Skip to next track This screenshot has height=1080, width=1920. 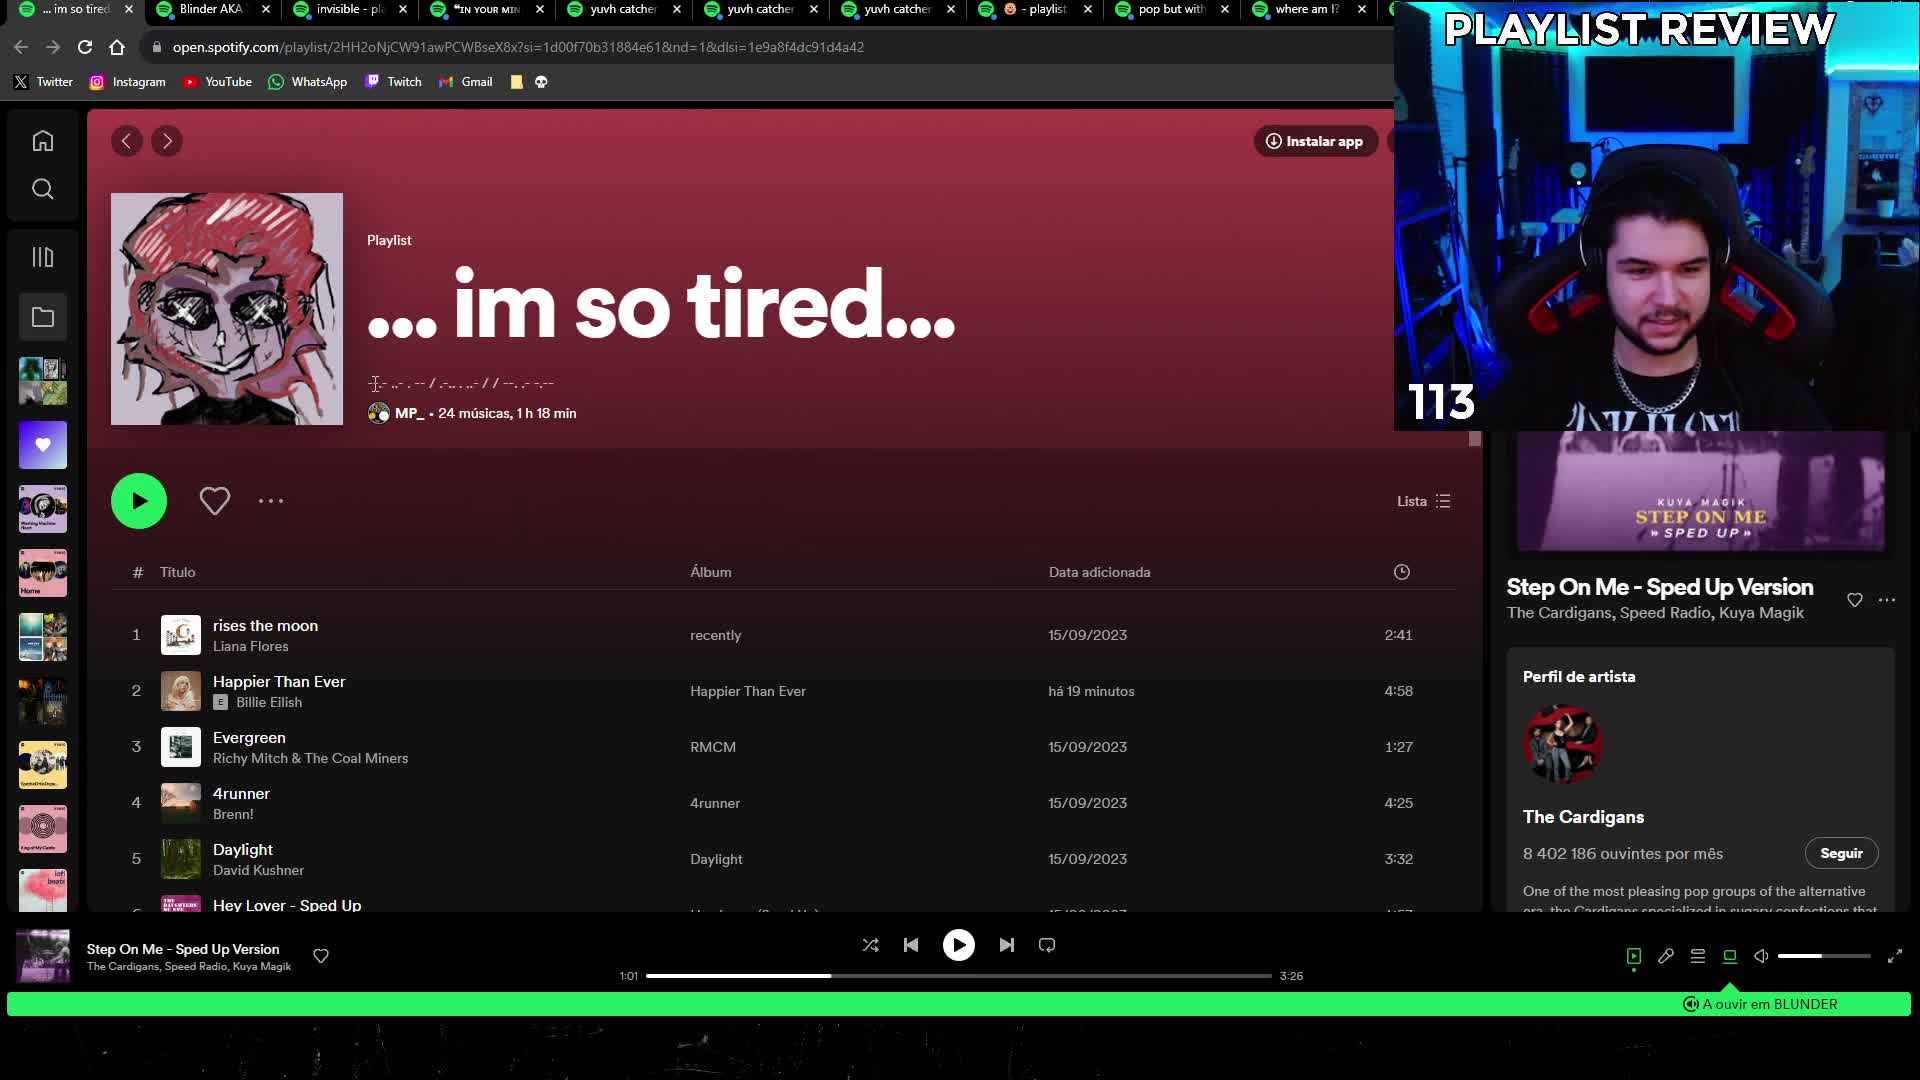click(1007, 945)
